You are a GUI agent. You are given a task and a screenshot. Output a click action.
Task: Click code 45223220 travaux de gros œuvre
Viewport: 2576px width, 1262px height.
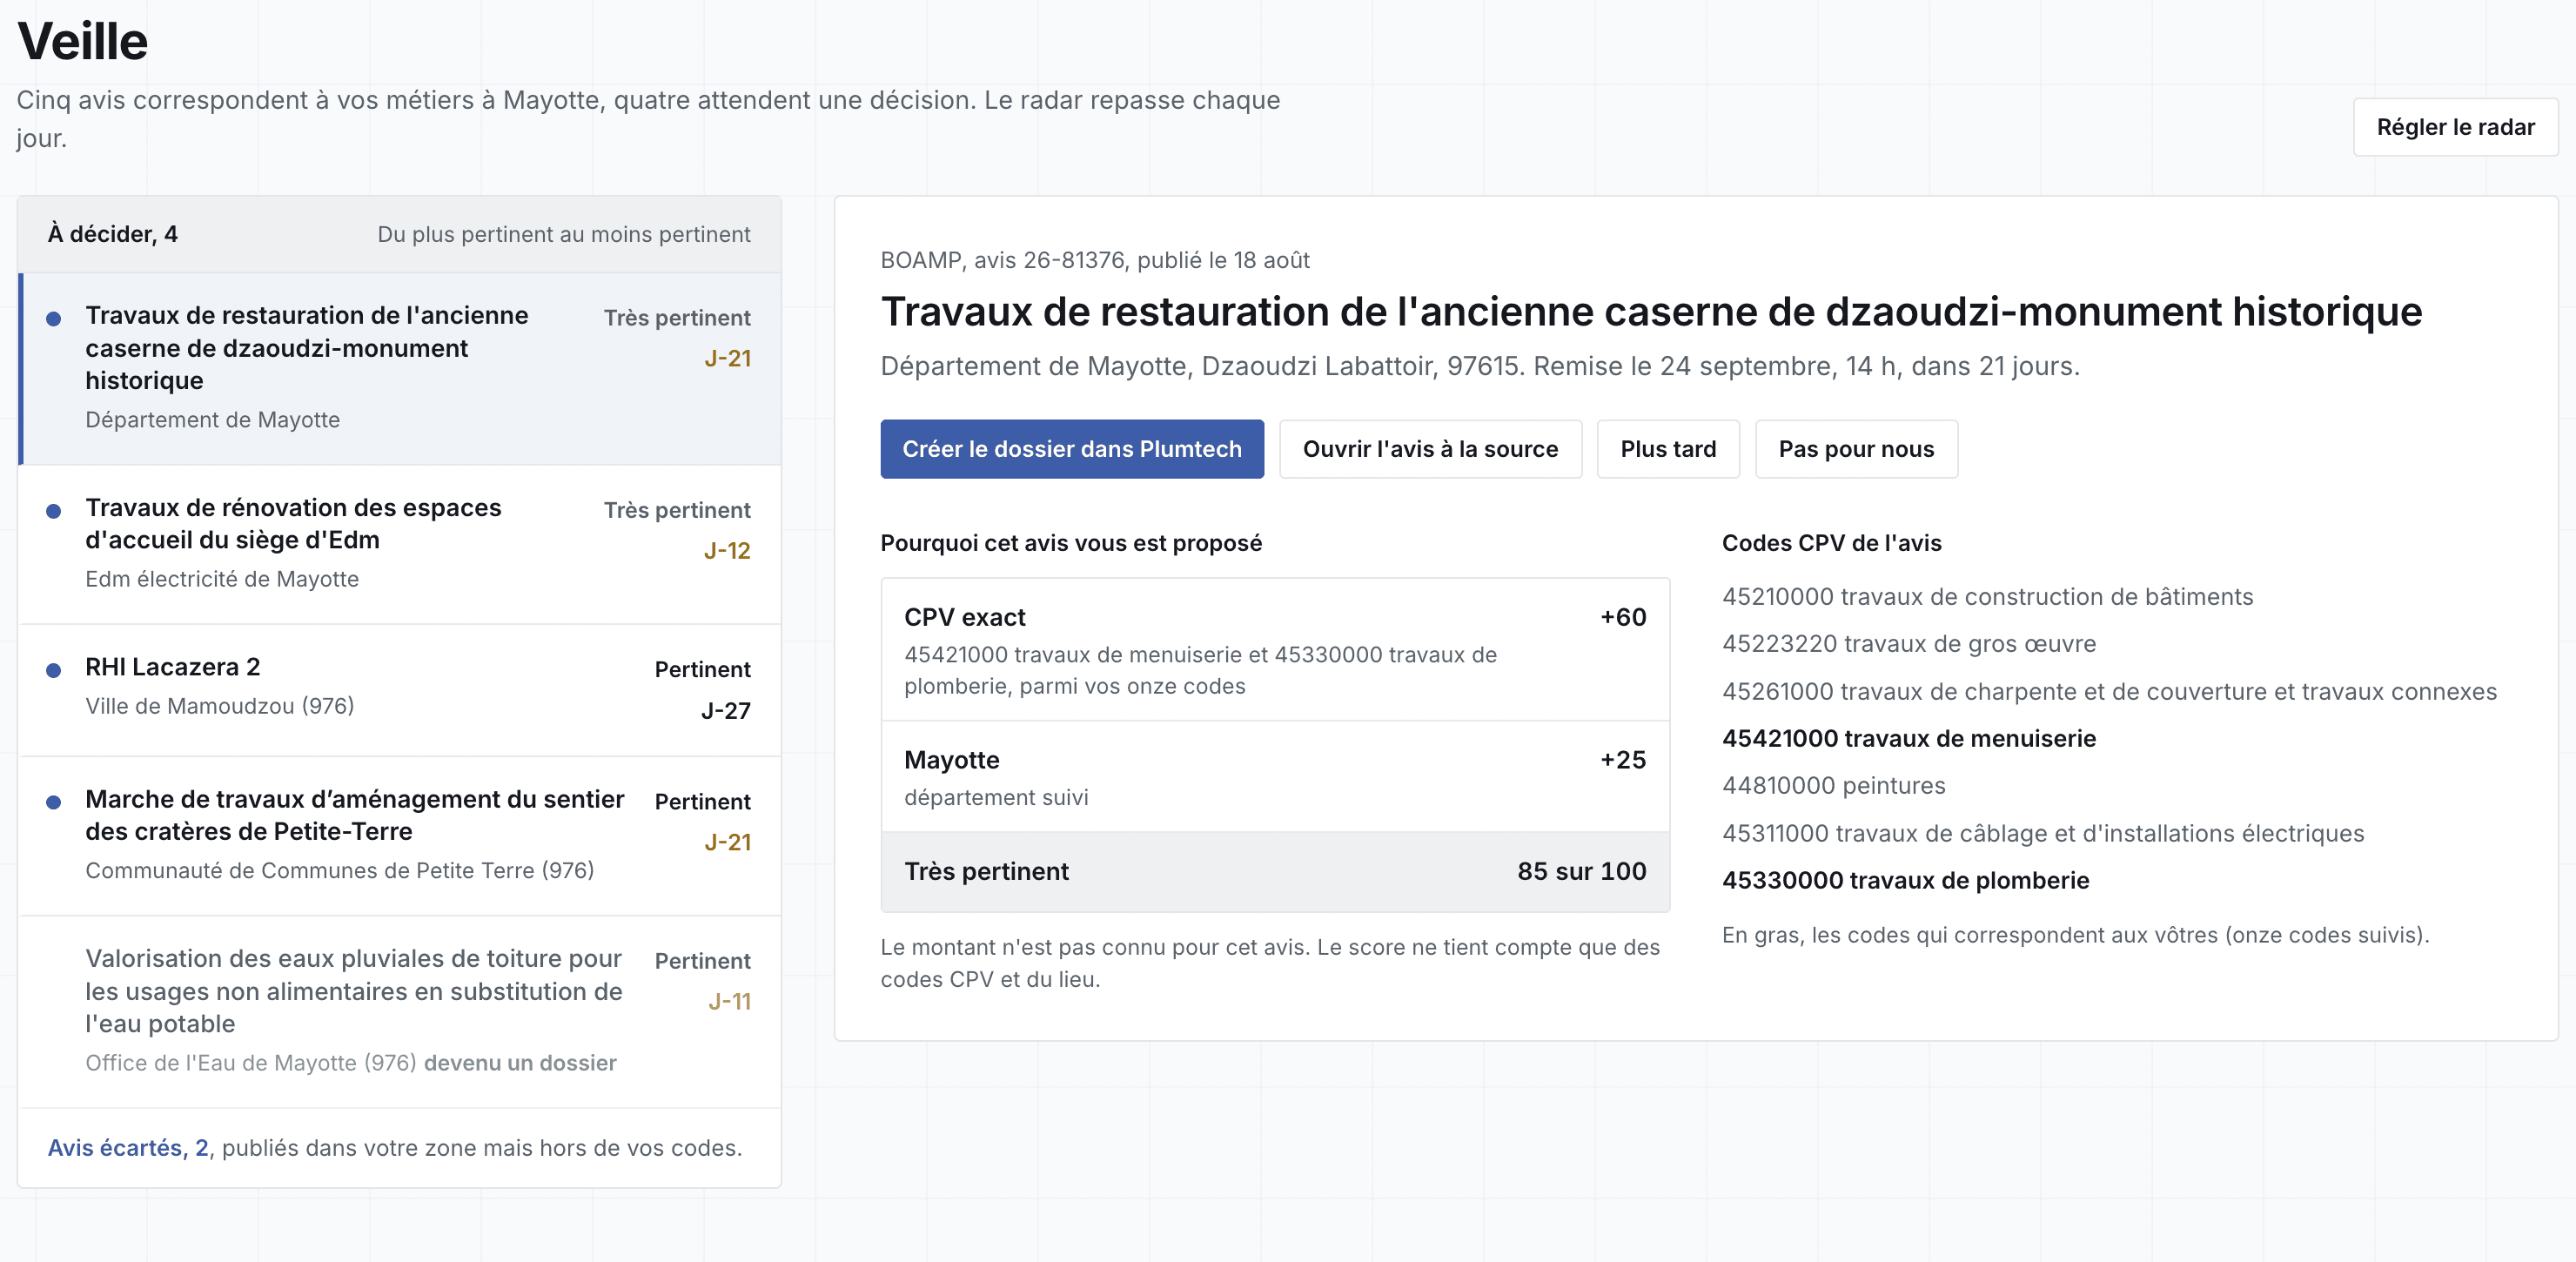click(x=1908, y=643)
